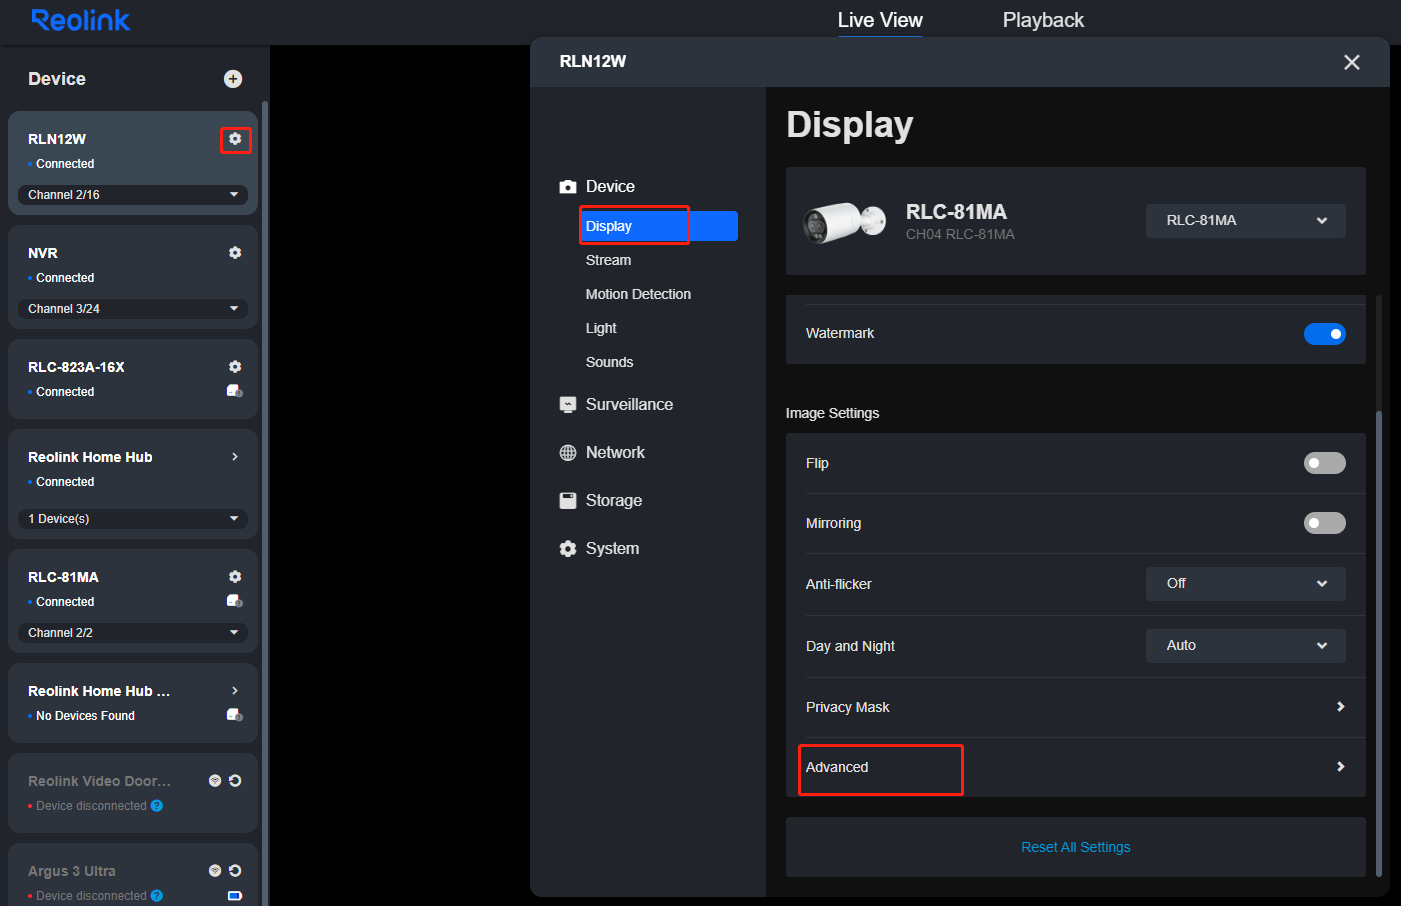Select the RLC-823A-16X device card
The width and height of the screenshot is (1401, 906).
(133, 379)
